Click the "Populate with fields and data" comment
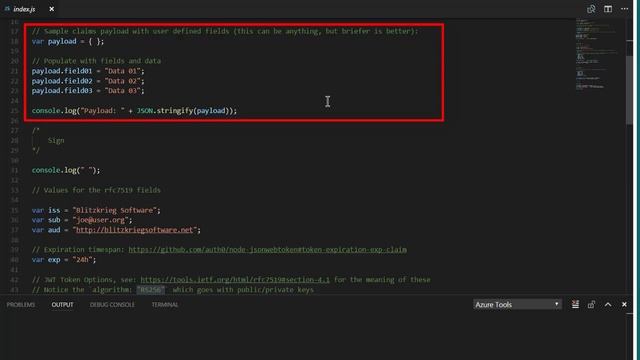 click(96, 61)
